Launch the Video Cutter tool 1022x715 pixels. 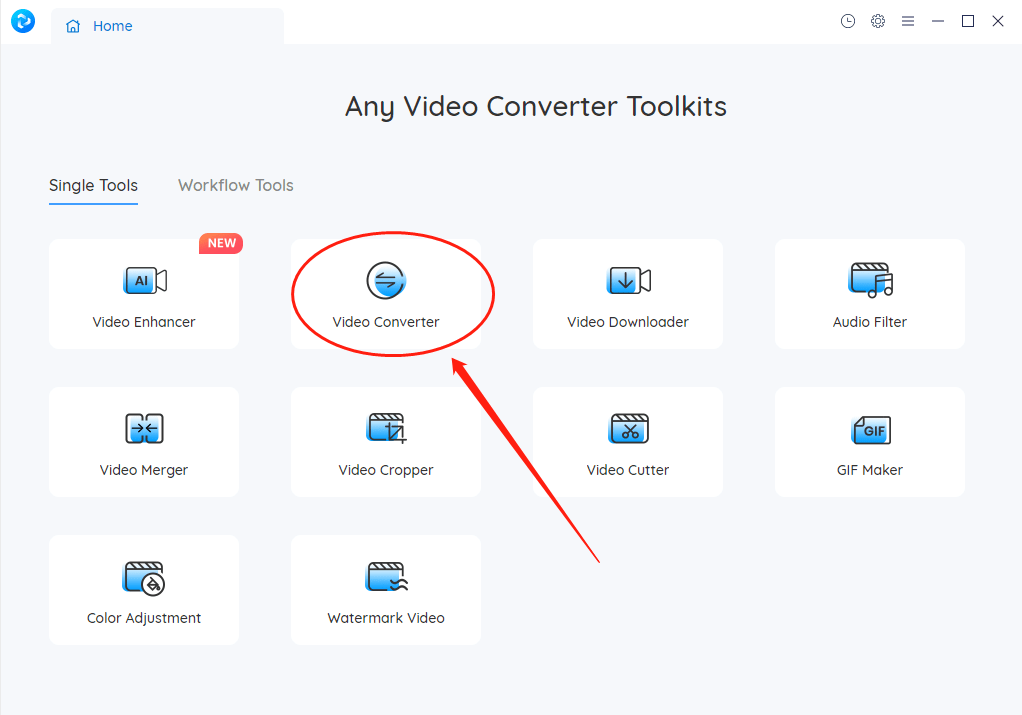coord(627,442)
